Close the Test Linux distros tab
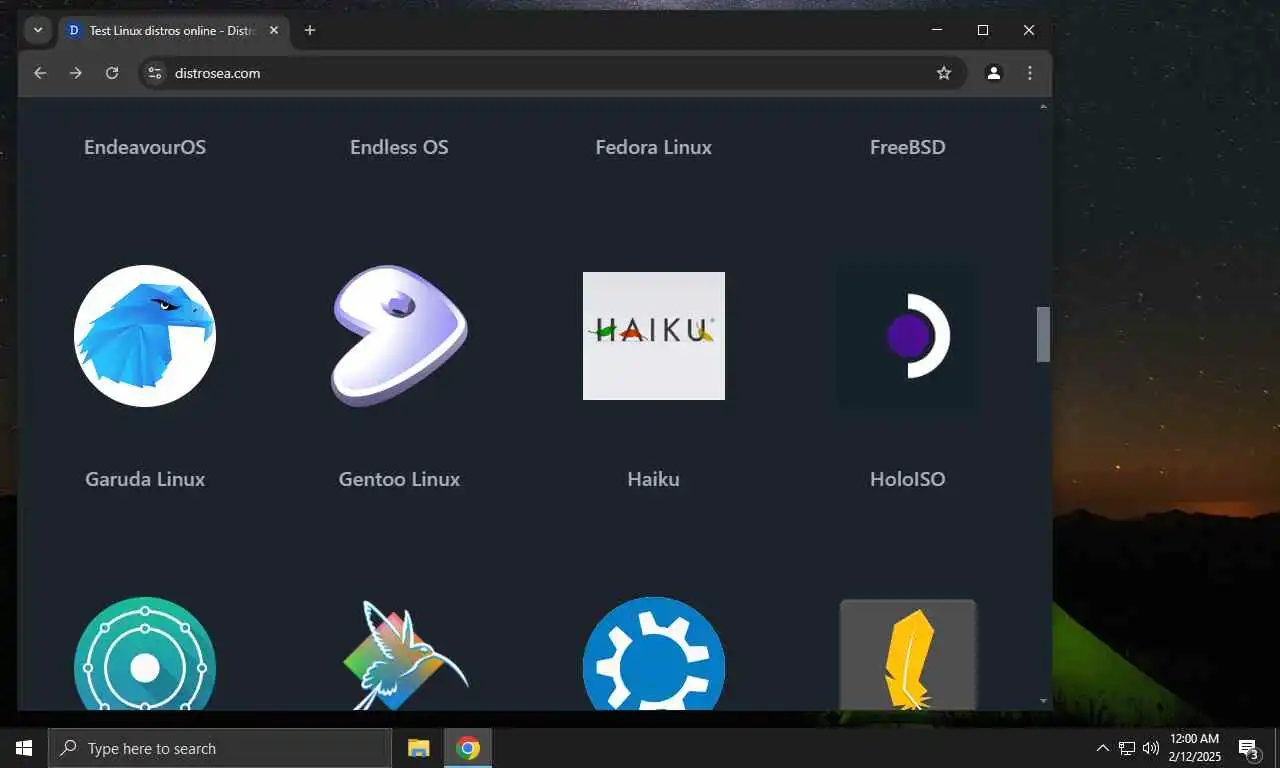 (274, 30)
